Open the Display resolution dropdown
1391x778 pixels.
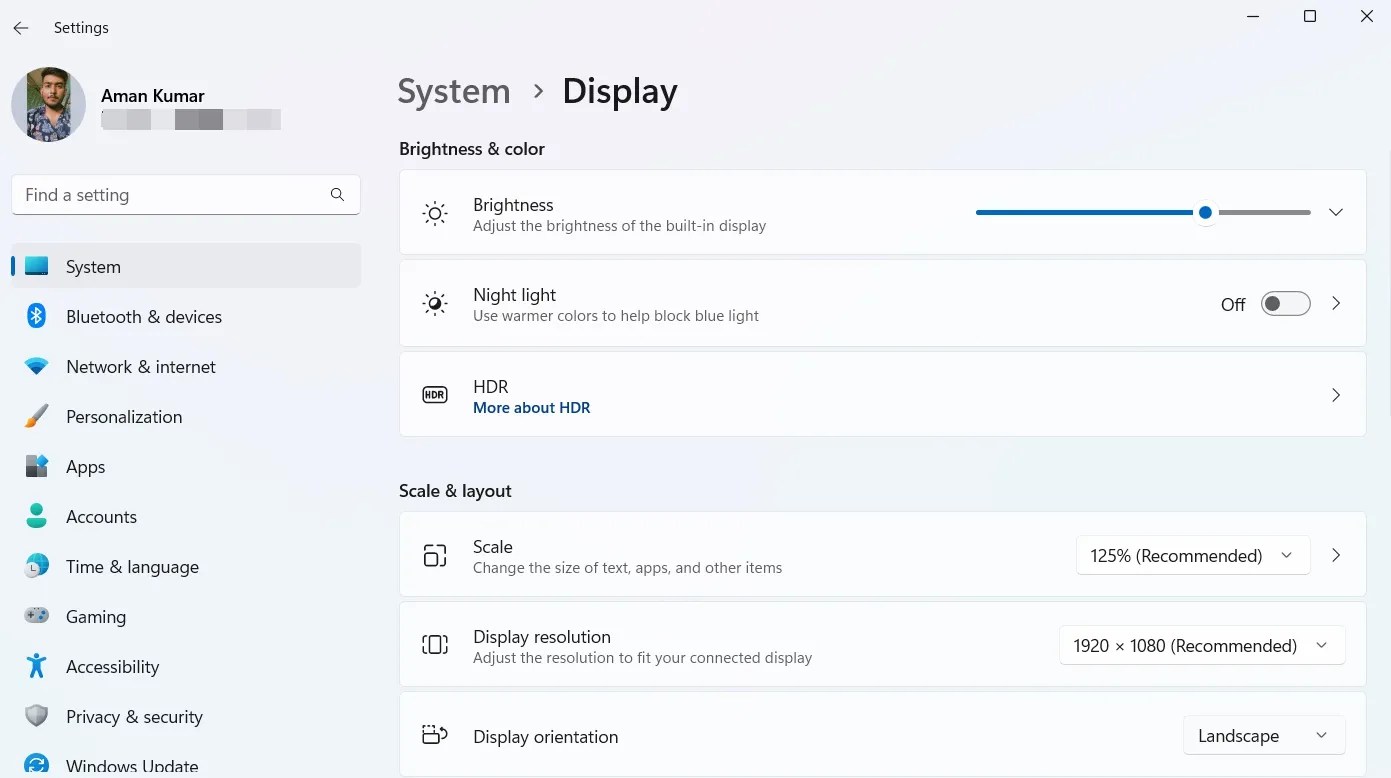click(x=1201, y=645)
